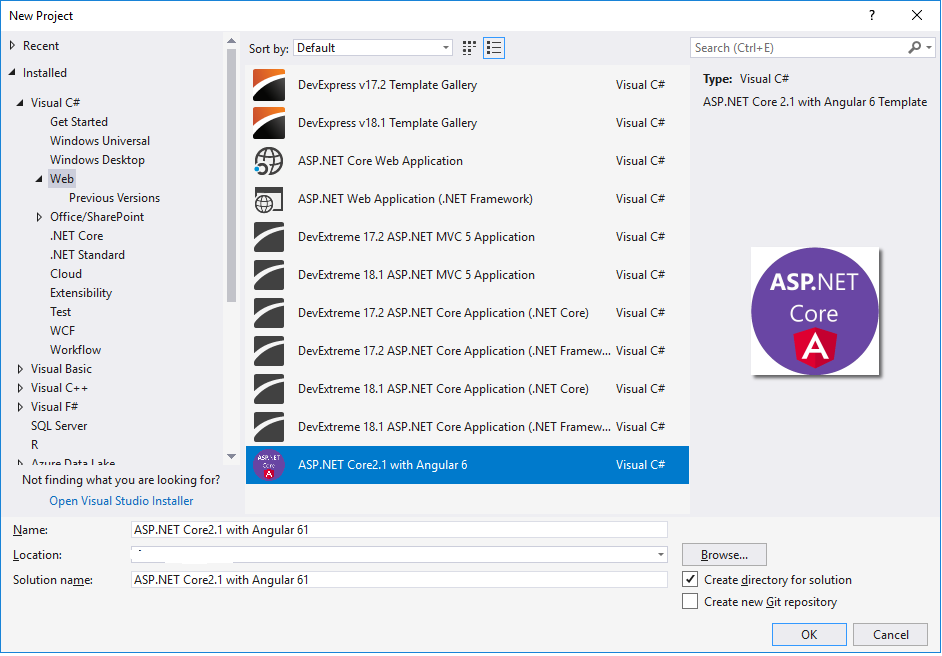Click the search magnifier icon
Screen dimensions: 942x656
[914, 48]
